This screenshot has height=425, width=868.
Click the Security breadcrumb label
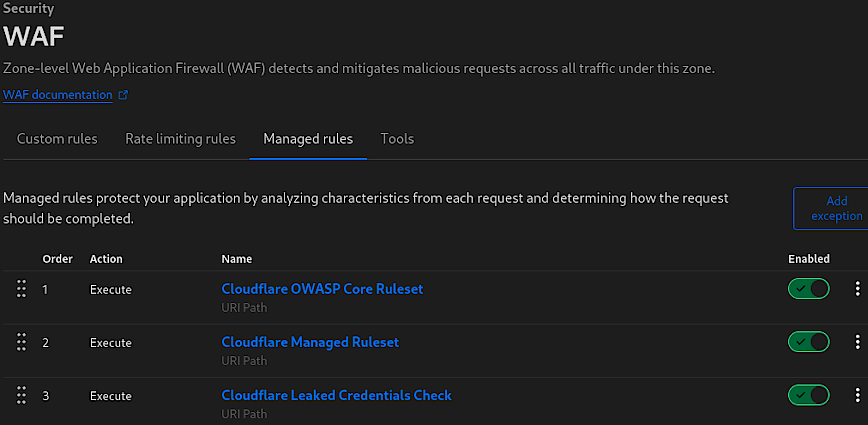click(x=28, y=8)
